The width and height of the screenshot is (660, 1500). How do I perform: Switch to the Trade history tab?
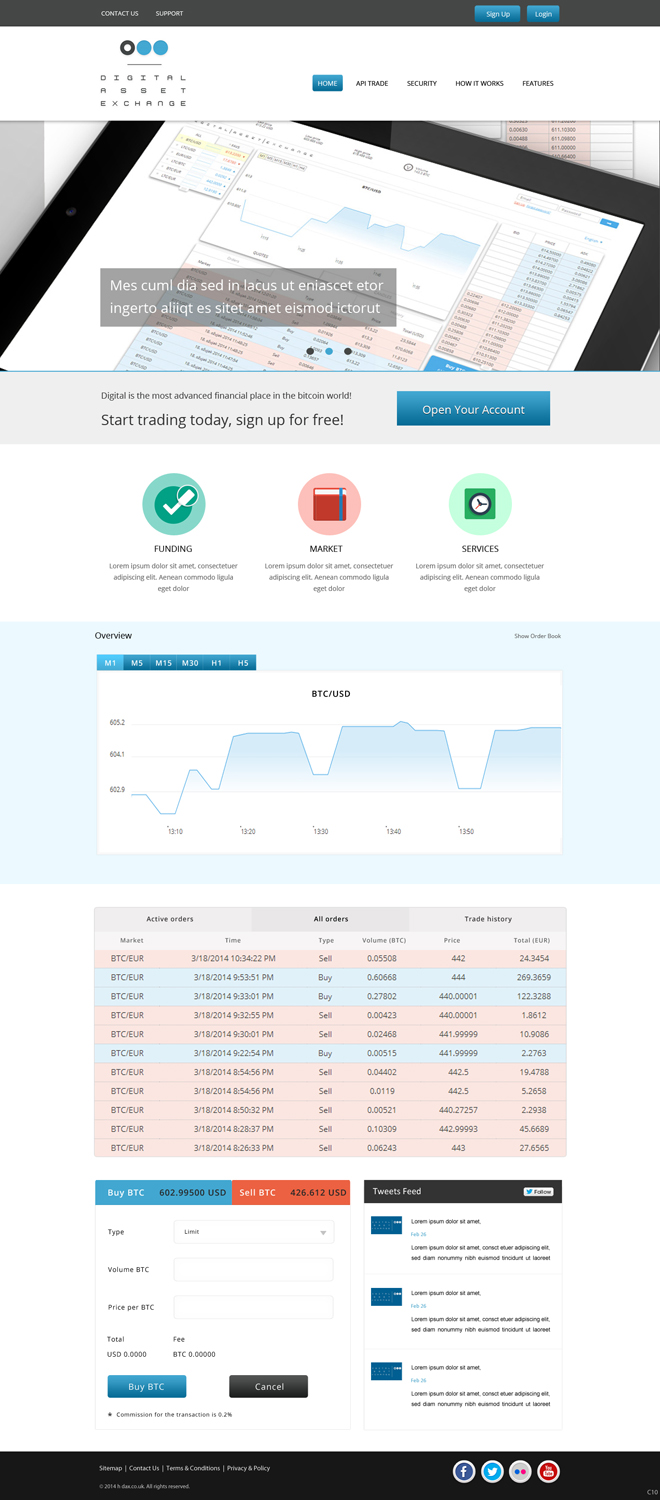pos(488,919)
